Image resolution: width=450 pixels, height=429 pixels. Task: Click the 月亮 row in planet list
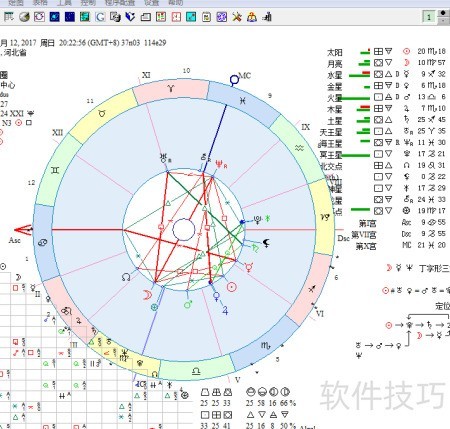(x=386, y=63)
